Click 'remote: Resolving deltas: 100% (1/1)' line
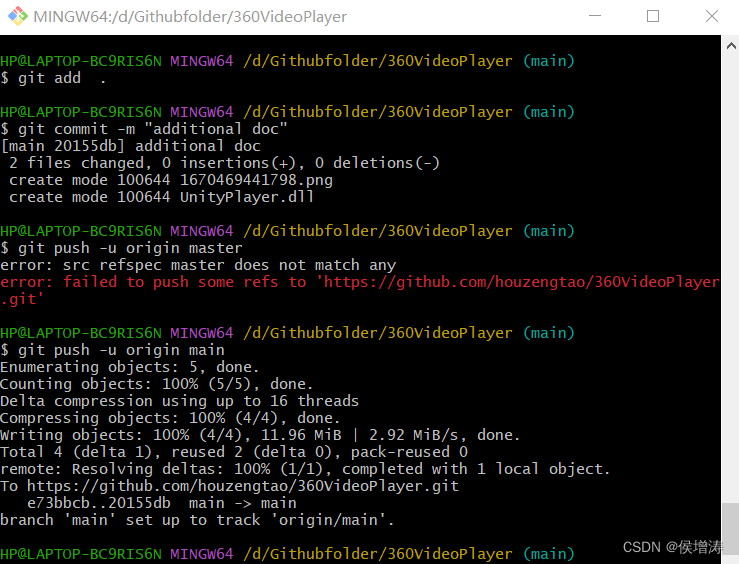The height and width of the screenshot is (564, 739). coord(305,468)
